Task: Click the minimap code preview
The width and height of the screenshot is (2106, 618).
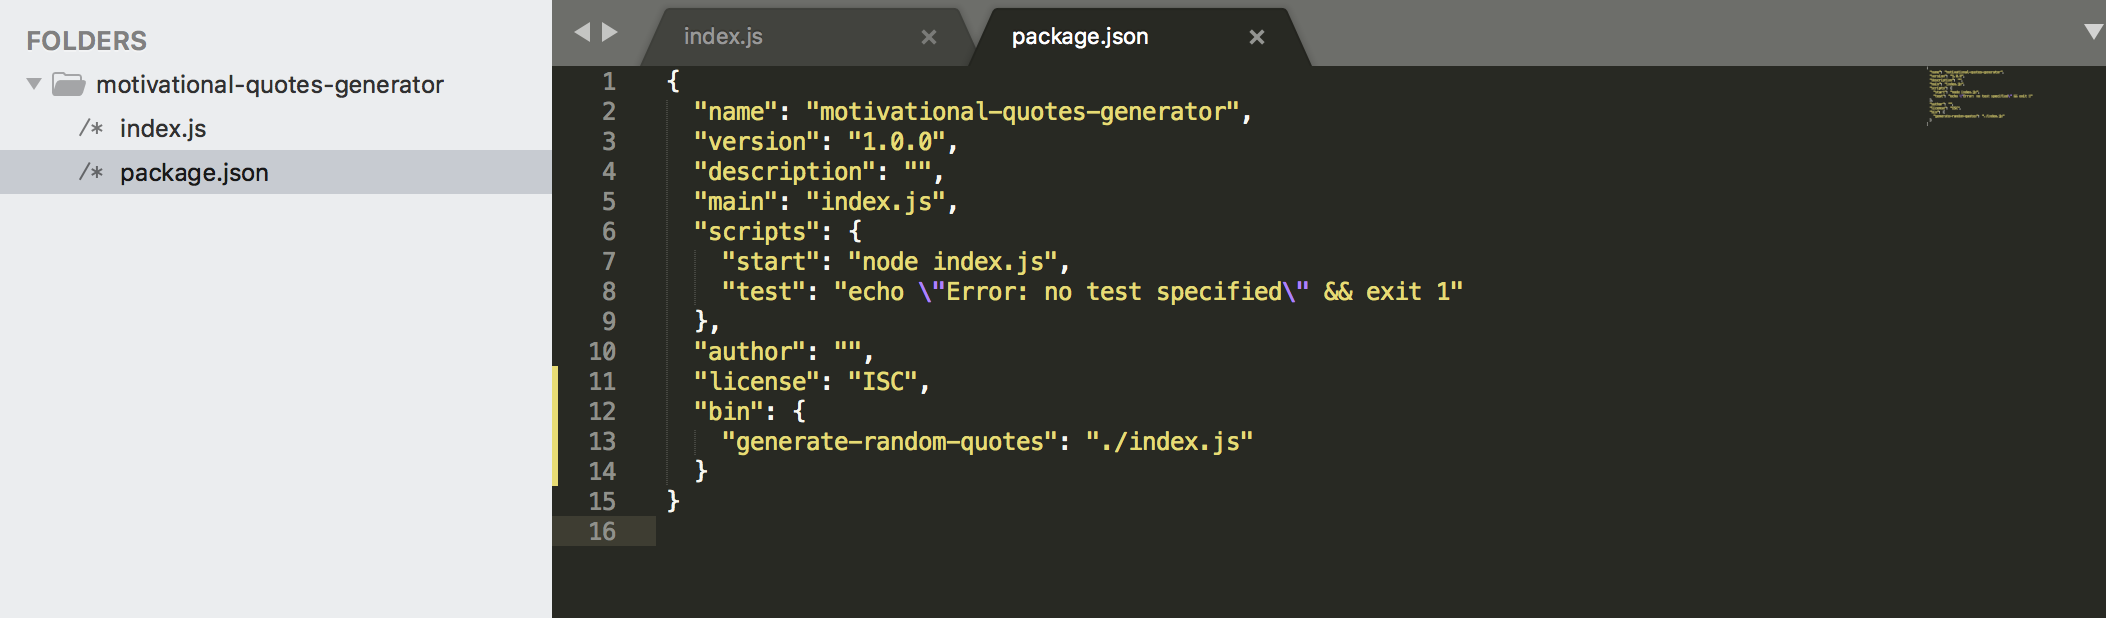Action: tap(1978, 95)
